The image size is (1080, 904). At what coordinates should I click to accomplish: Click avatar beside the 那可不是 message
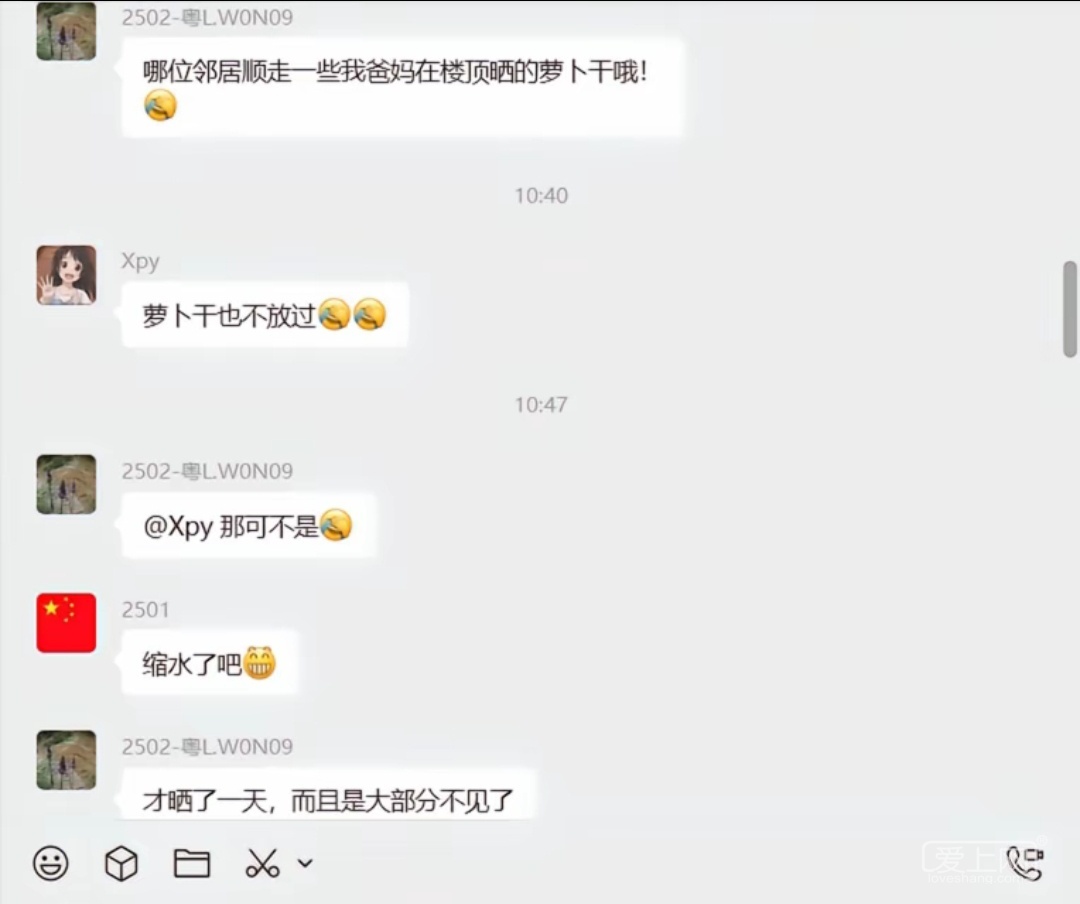(66, 484)
